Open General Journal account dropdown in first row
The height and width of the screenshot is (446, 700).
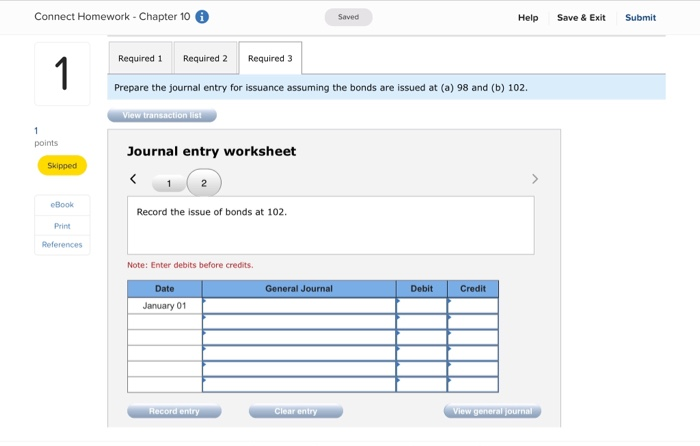(x=299, y=306)
